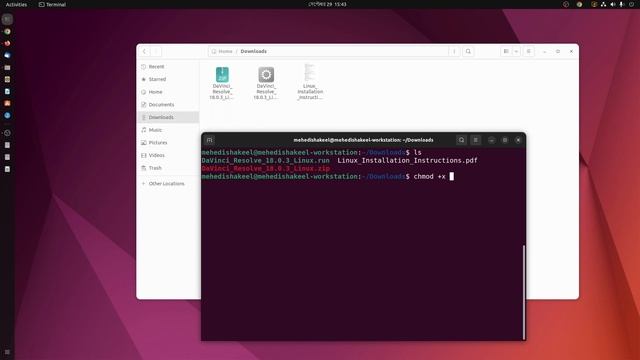Open the volume indicator in system tray
Image resolution: width=640 pixels, height=360 pixels.
click(x=613, y=4)
